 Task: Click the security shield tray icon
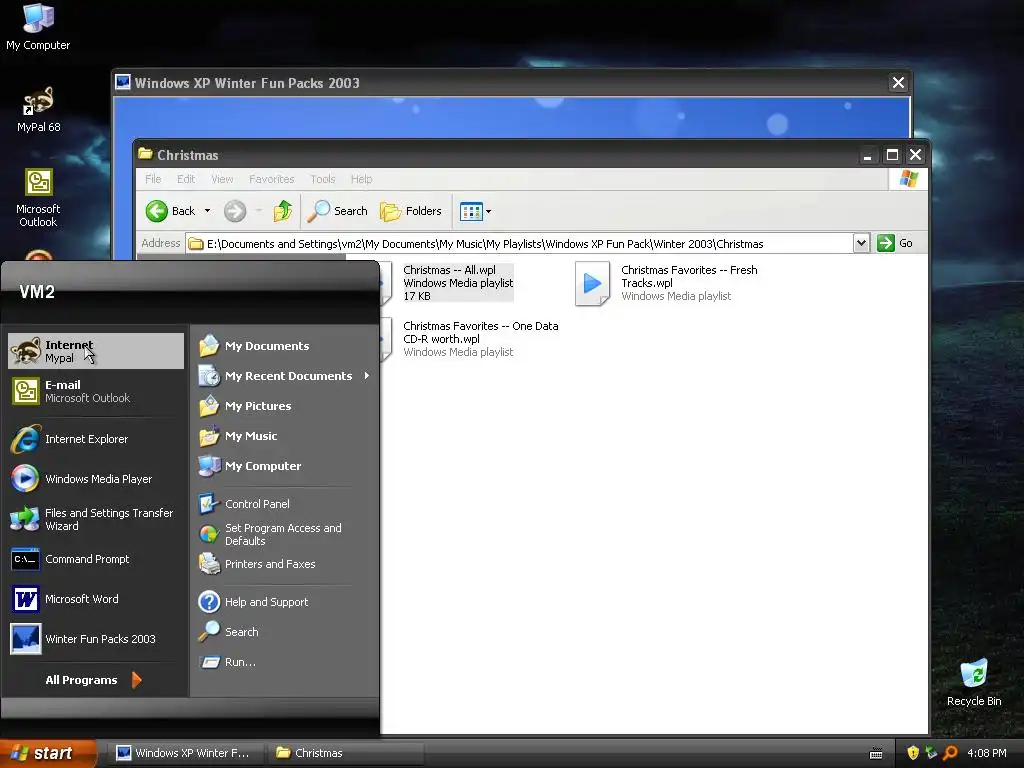point(912,753)
